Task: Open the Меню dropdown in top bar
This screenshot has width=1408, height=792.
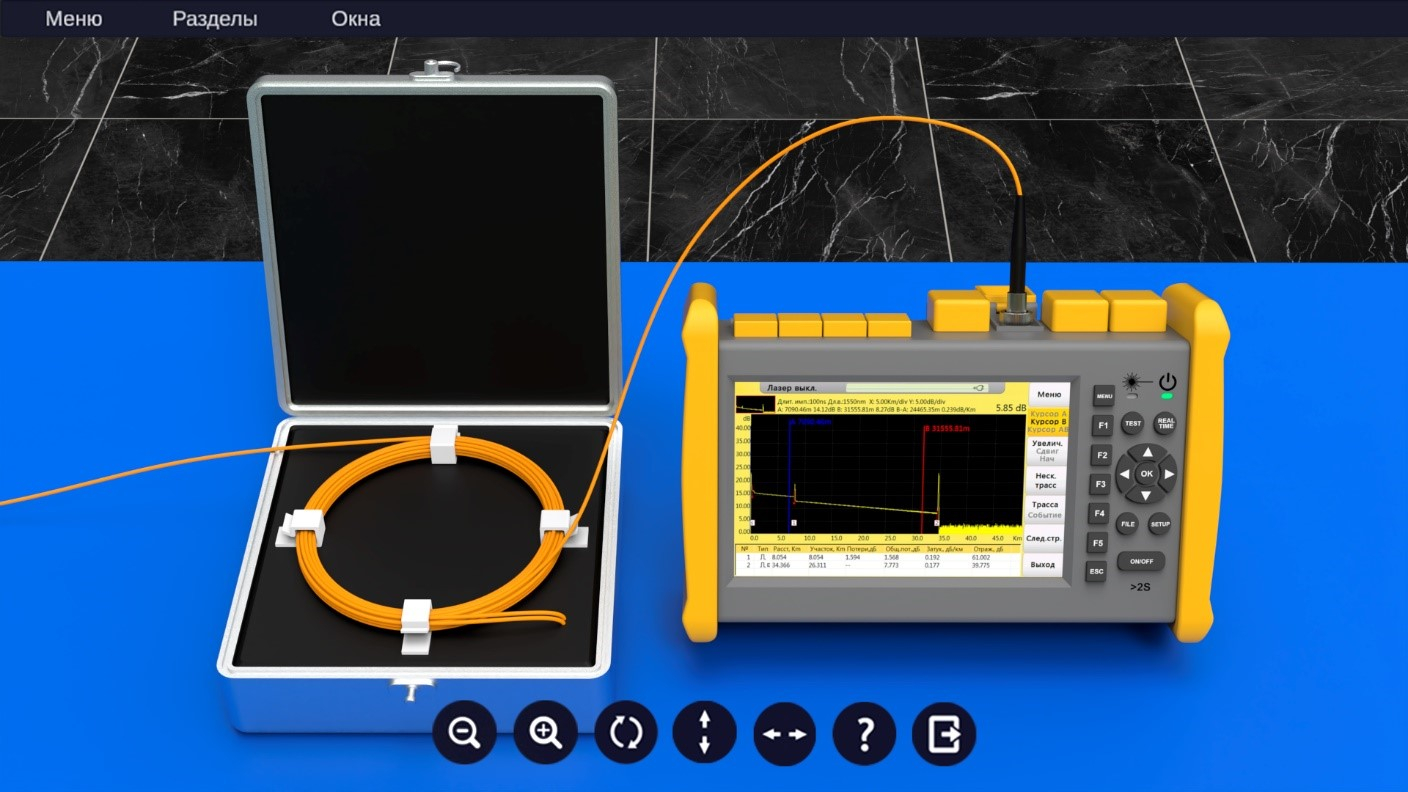Action: pos(73,19)
